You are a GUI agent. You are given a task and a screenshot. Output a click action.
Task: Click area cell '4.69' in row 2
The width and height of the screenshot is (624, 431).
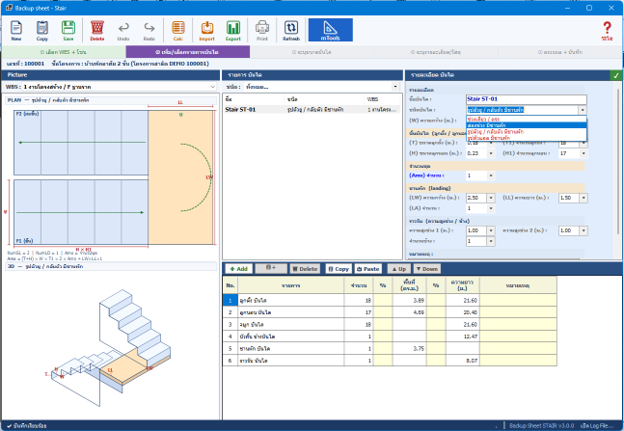(409, 312)
